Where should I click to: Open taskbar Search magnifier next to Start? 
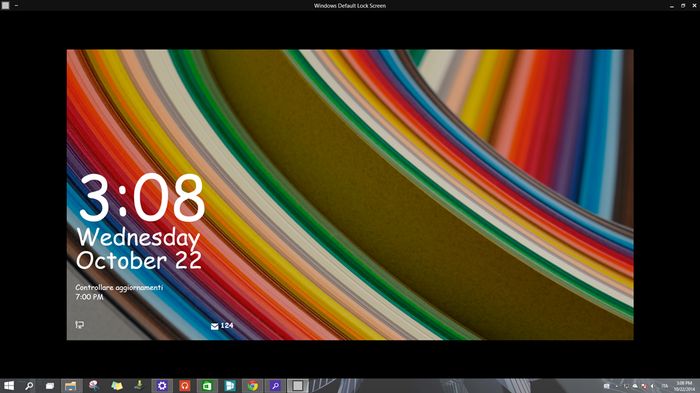point(29,386)
